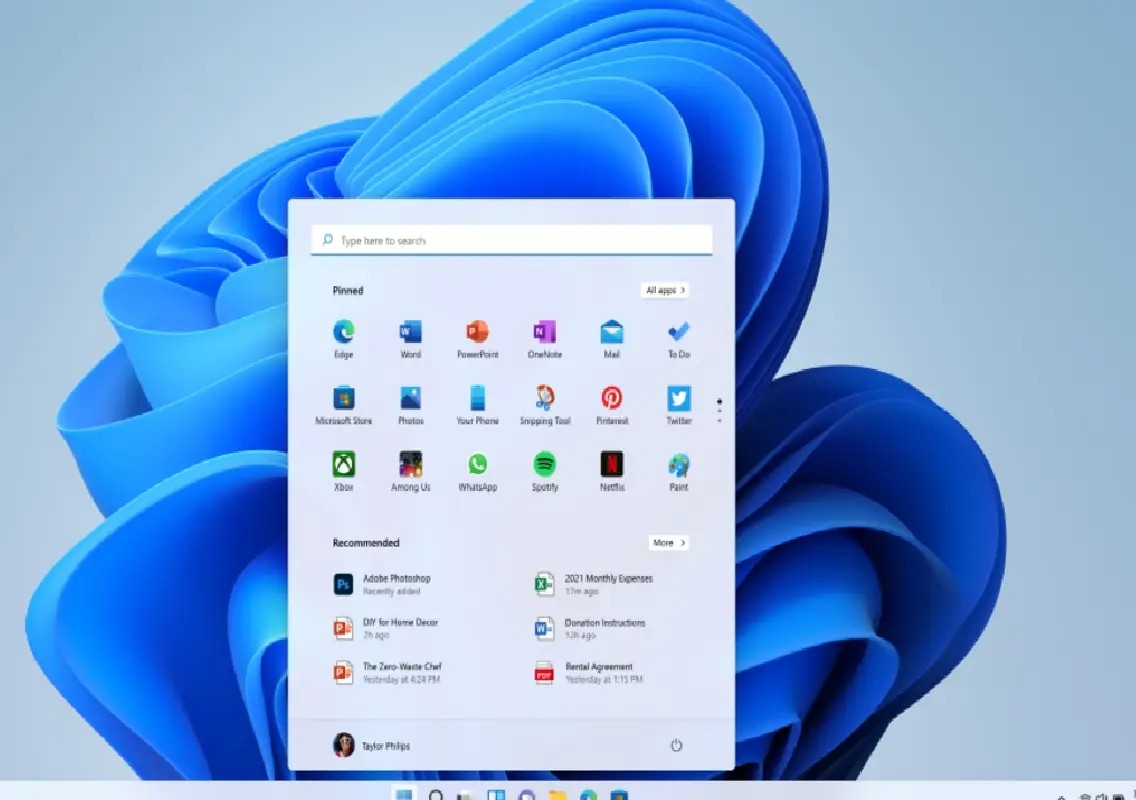Open the Your Phone app
The height and width of the screenshot is (800, 1136).
click(477, 405)
